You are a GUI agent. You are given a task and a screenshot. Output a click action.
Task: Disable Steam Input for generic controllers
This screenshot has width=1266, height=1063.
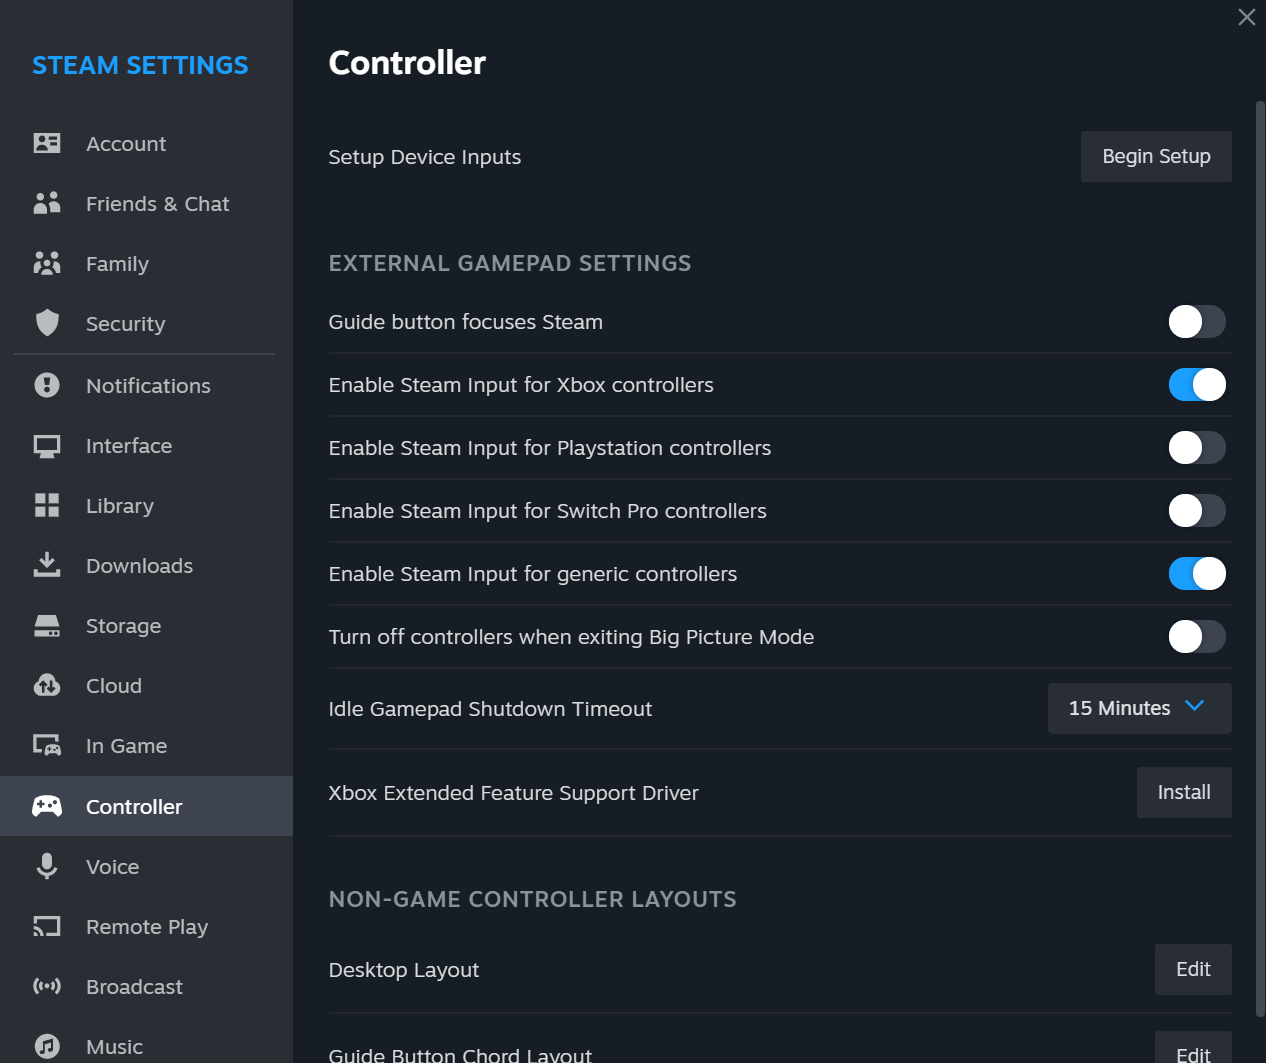(1197, 574)
